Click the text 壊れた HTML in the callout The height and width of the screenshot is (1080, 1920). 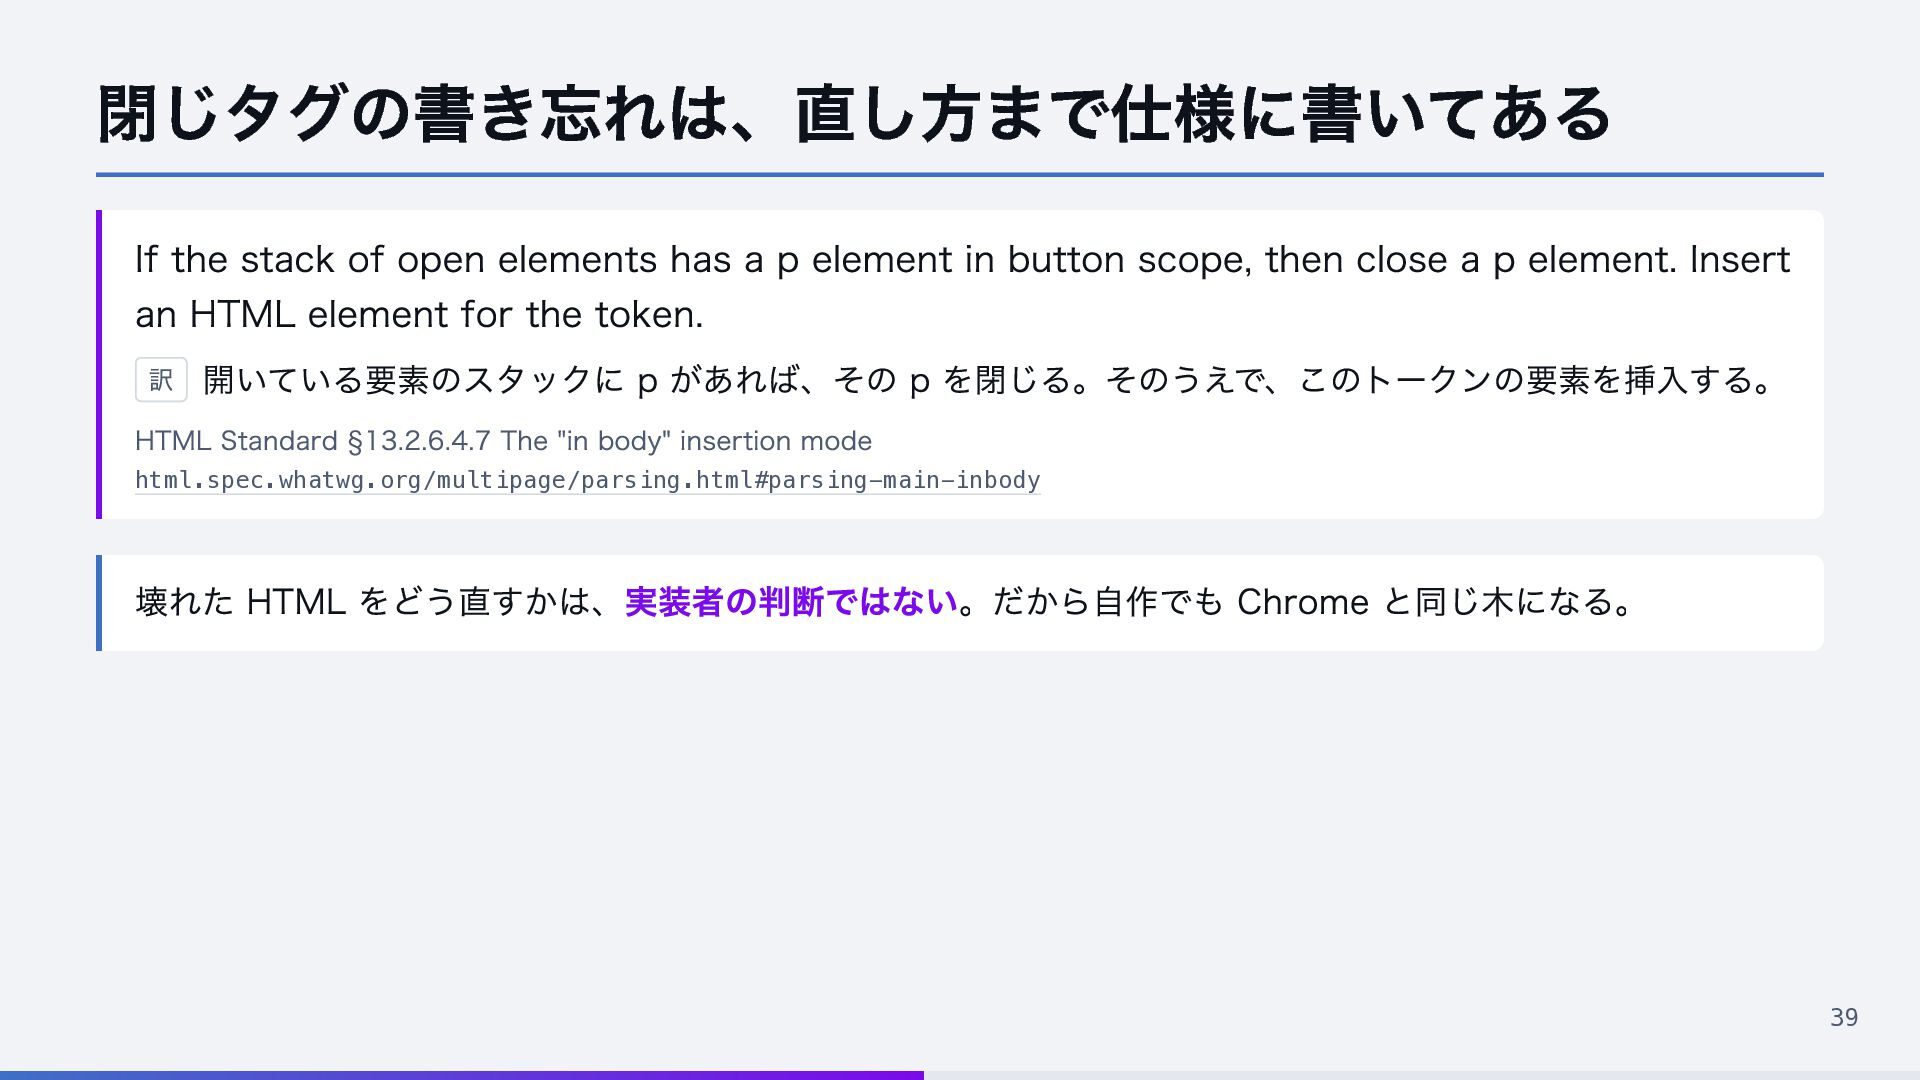(240, 602)
